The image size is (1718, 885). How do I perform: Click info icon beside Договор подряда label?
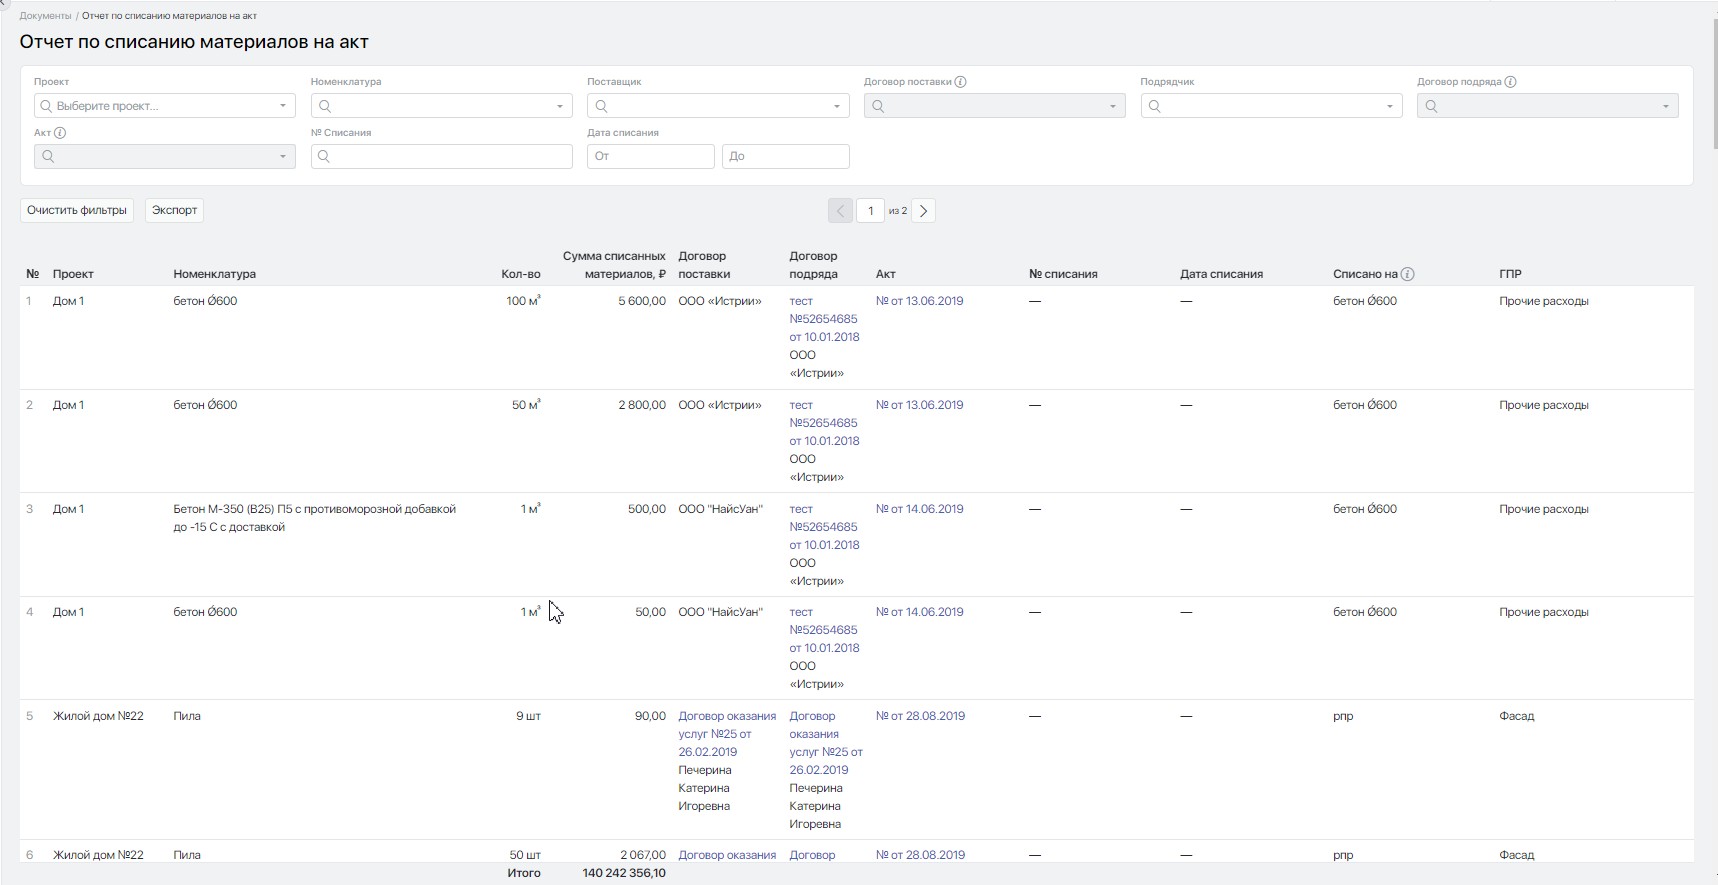tap(1510, 82)
